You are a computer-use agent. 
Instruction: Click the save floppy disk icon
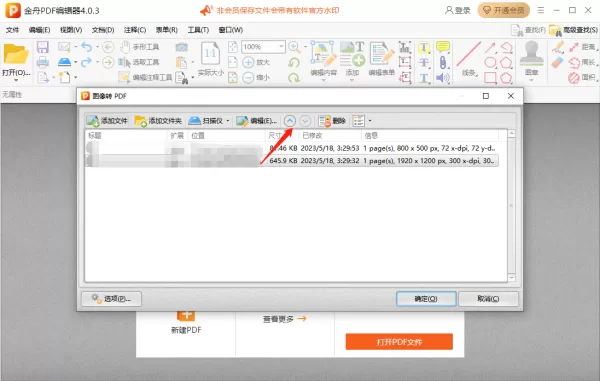coord(42,47)
